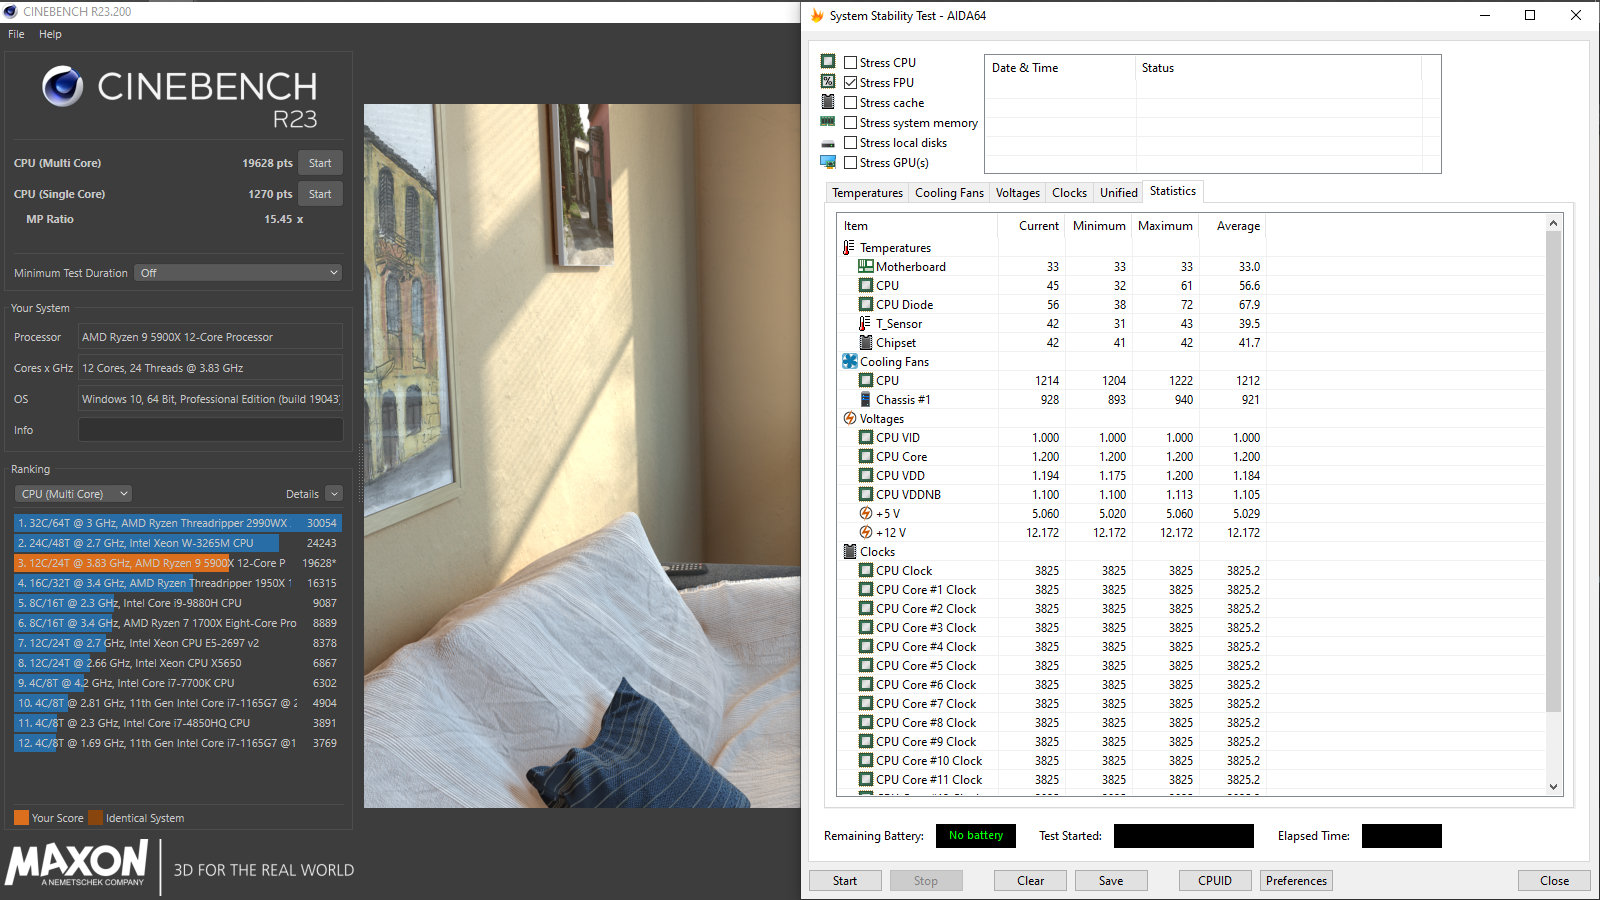
Task: Enable the Stress system memory checkbox
Action: tap(850, 122)
